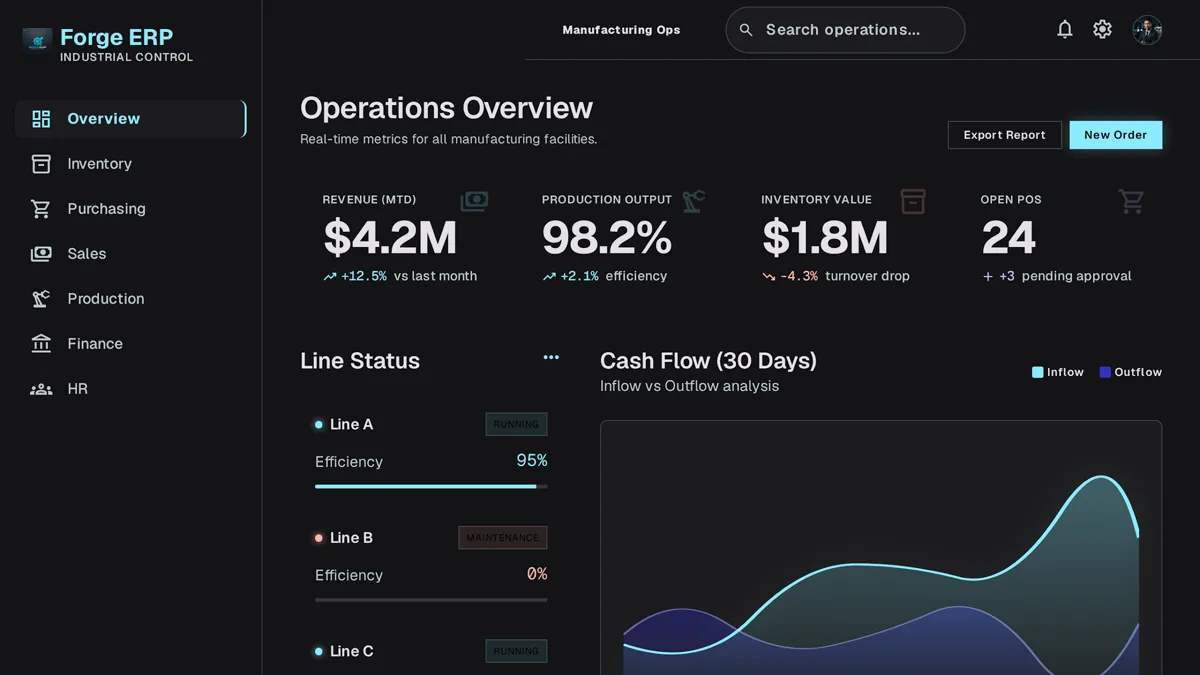This screenshot has width=1200, height=675.
Task: Click the HR people icon in sidebar
Action: tap(41, 389)
